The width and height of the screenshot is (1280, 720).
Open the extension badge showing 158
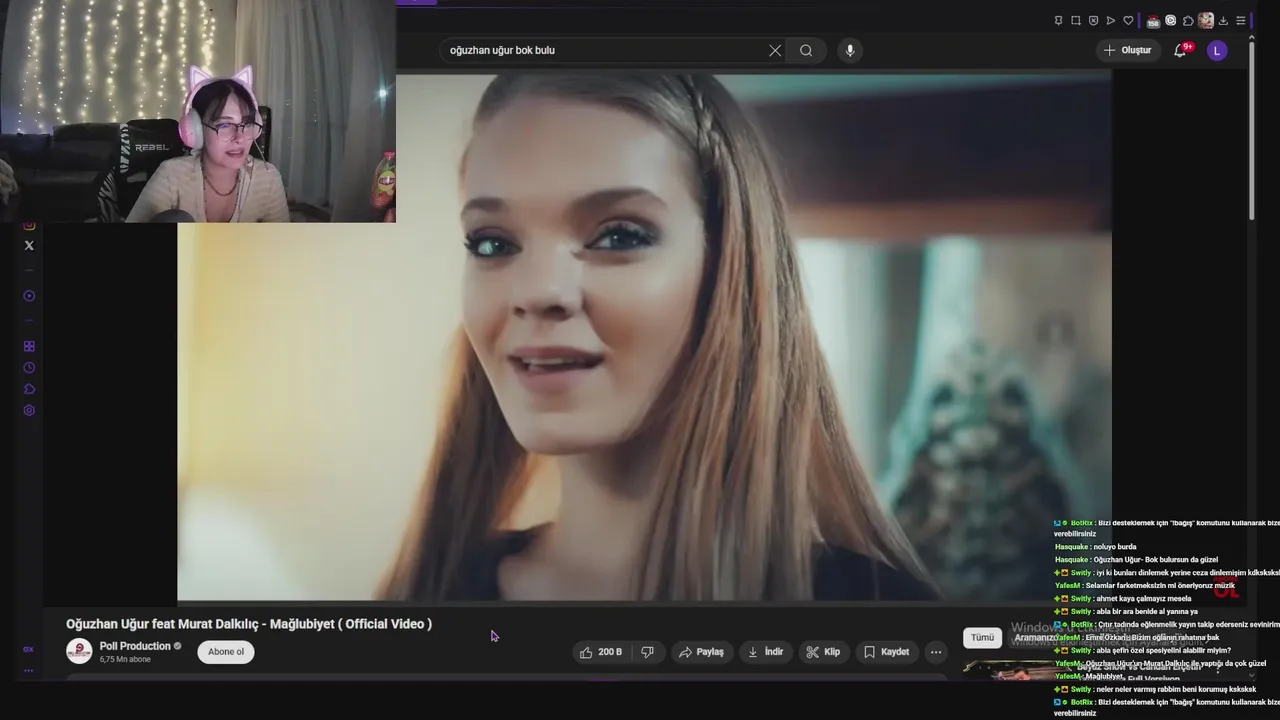(x=1153, y=21)
